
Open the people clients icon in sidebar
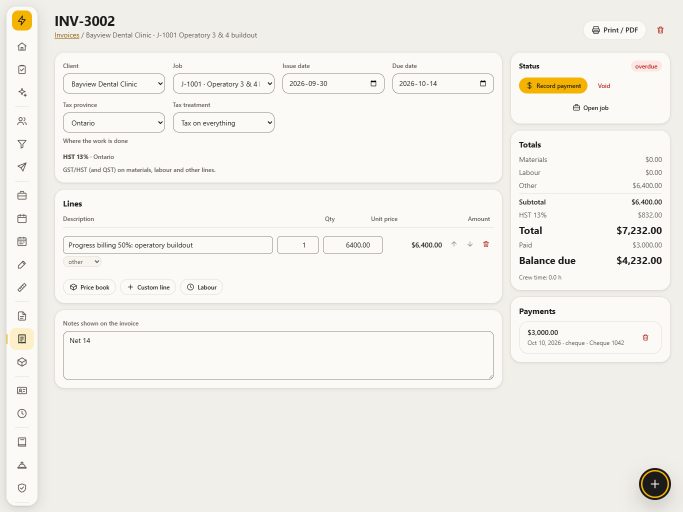coord(22,121)
